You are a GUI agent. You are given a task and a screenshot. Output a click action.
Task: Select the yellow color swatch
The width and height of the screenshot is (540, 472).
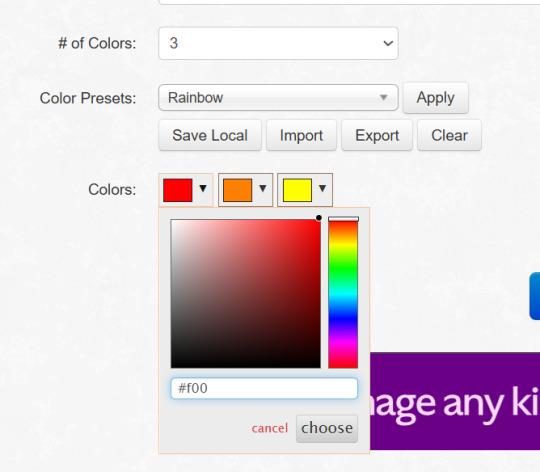point(297,190)
